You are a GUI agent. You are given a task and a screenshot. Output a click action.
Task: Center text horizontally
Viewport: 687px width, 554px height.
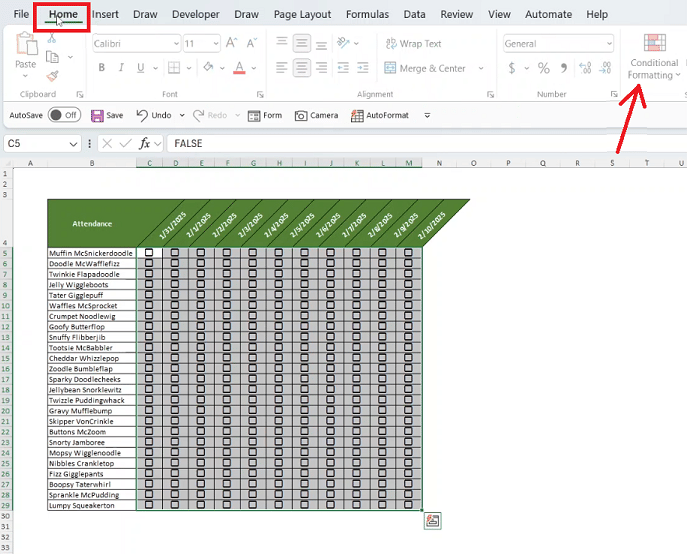[x=301, y=67]
